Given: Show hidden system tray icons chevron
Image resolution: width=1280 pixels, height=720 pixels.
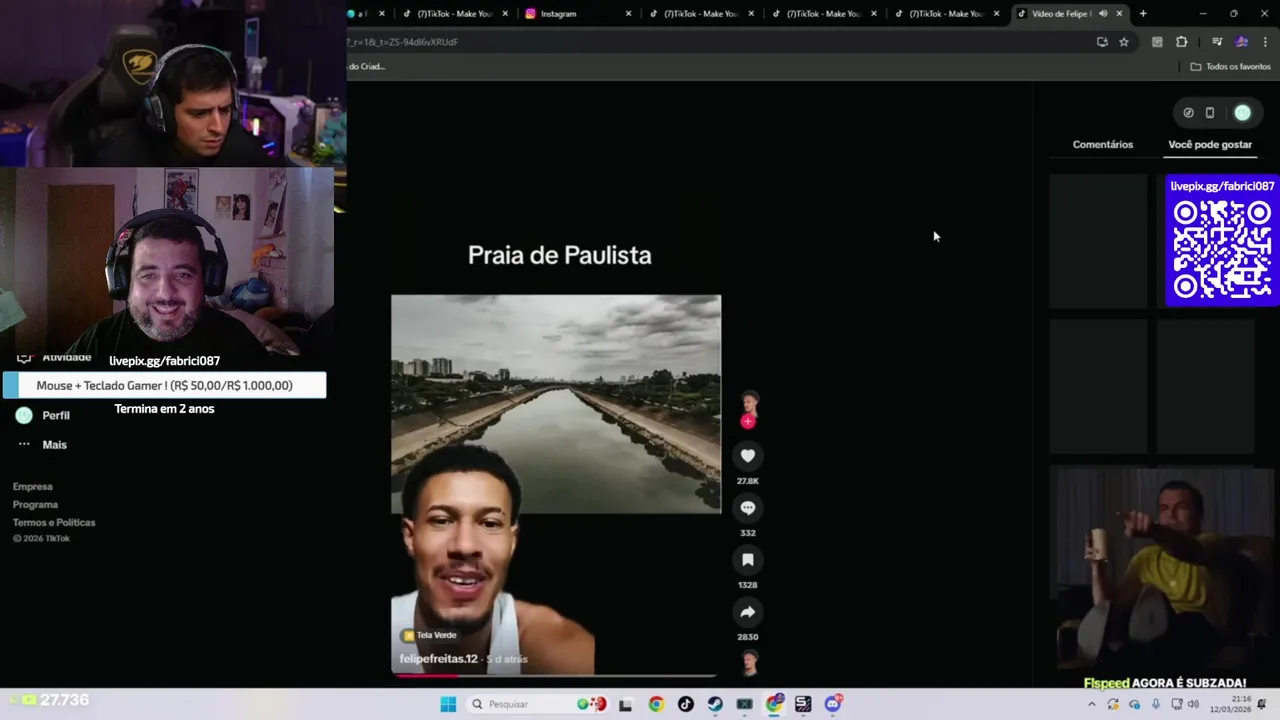Looking at the screenshot, I should tap(1092, 704).
